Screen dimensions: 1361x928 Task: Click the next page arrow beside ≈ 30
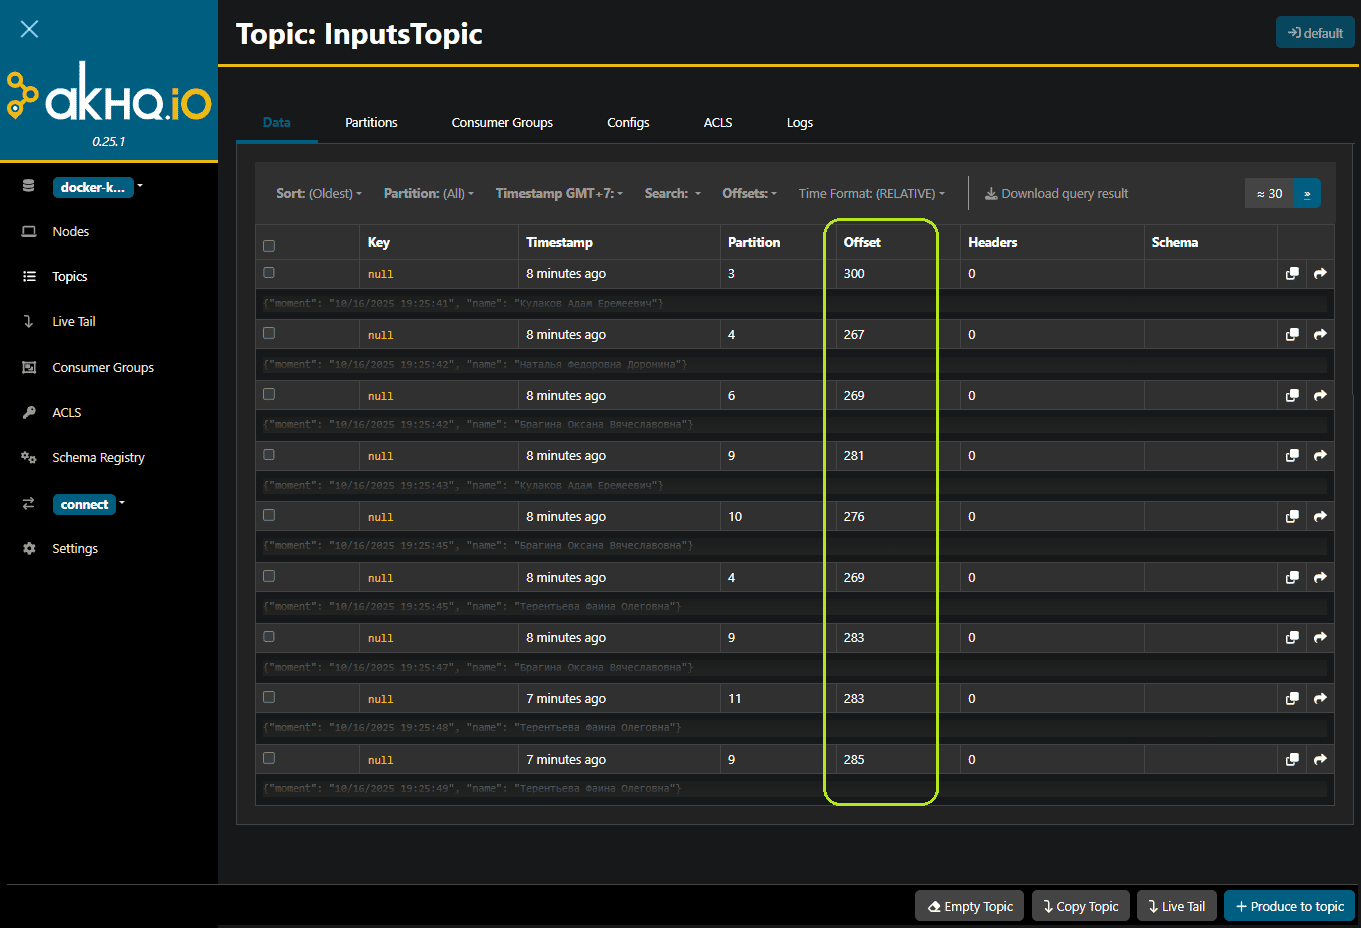[1307, 194]
